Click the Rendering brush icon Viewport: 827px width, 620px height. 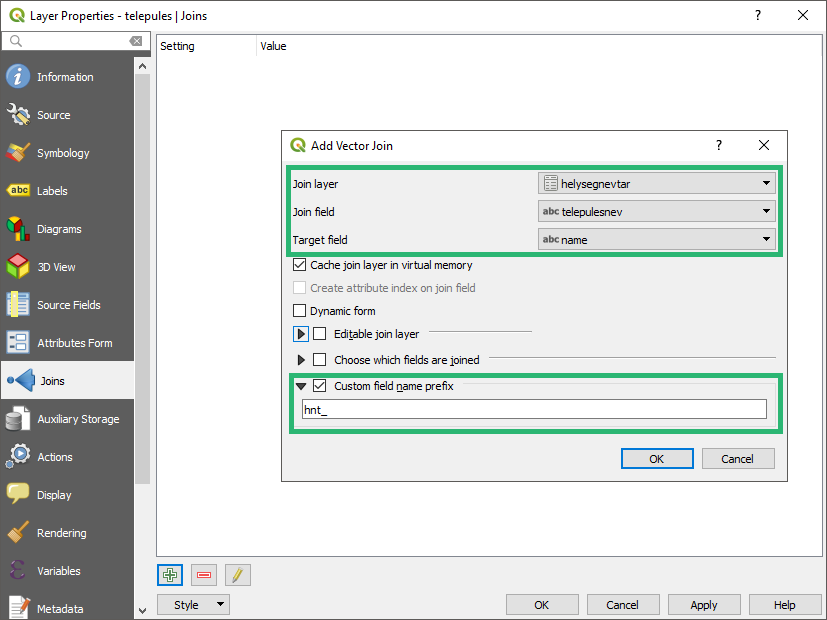click(x=18, y=532)
